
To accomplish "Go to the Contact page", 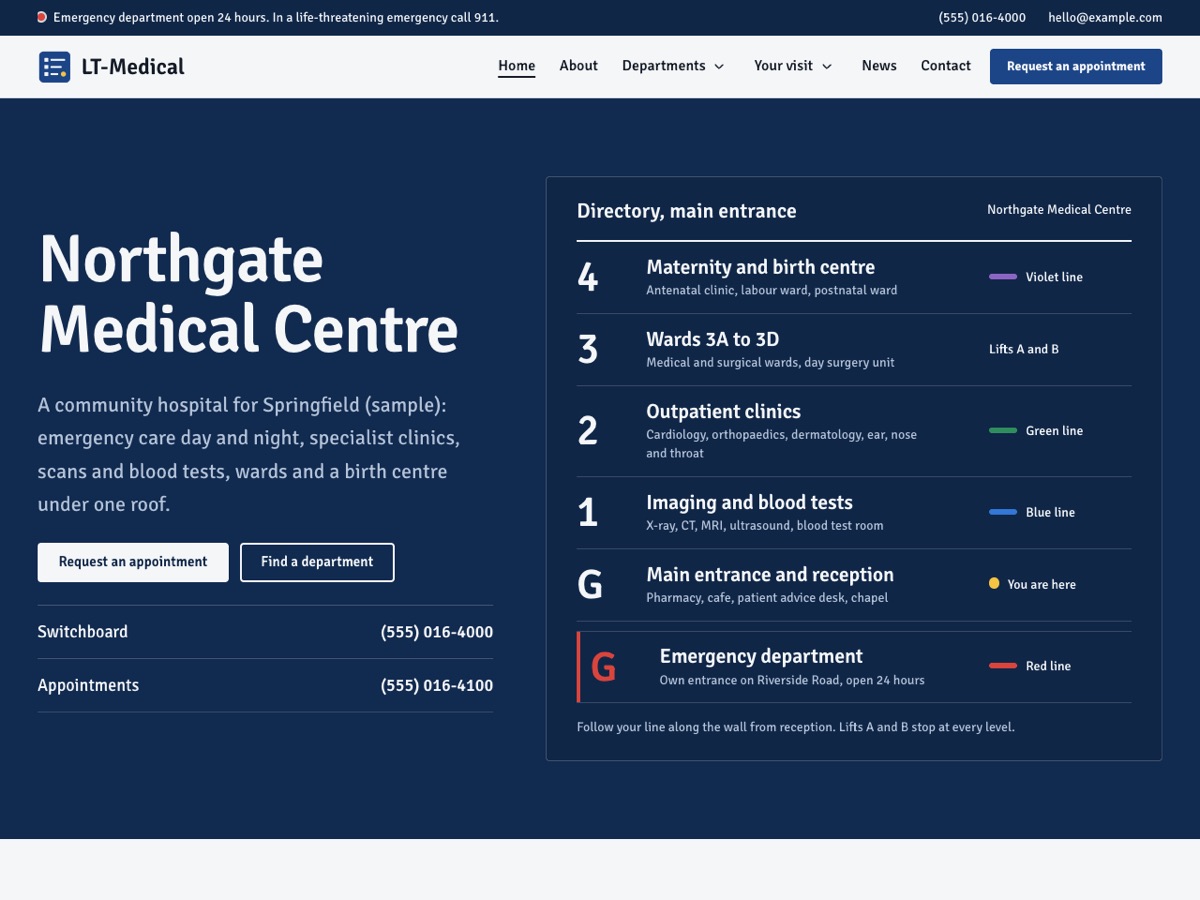I will (946, 66).
